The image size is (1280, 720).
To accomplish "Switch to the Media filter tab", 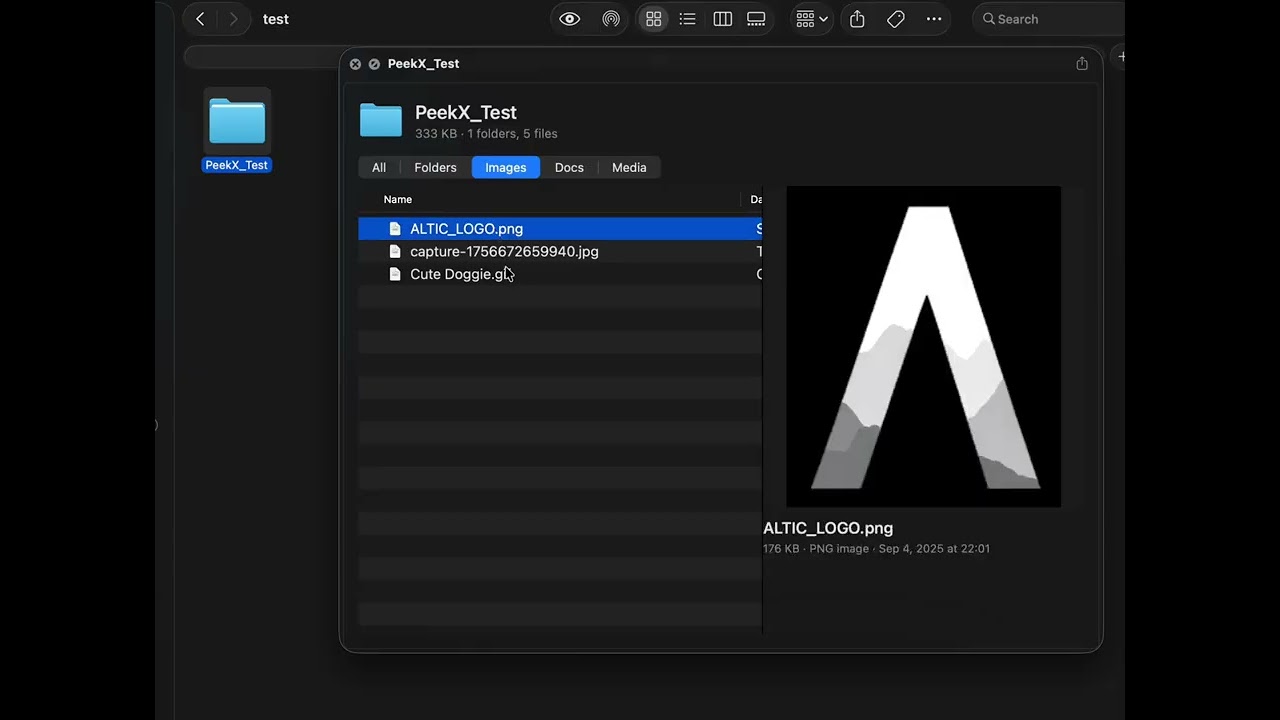I will (629, 168).
